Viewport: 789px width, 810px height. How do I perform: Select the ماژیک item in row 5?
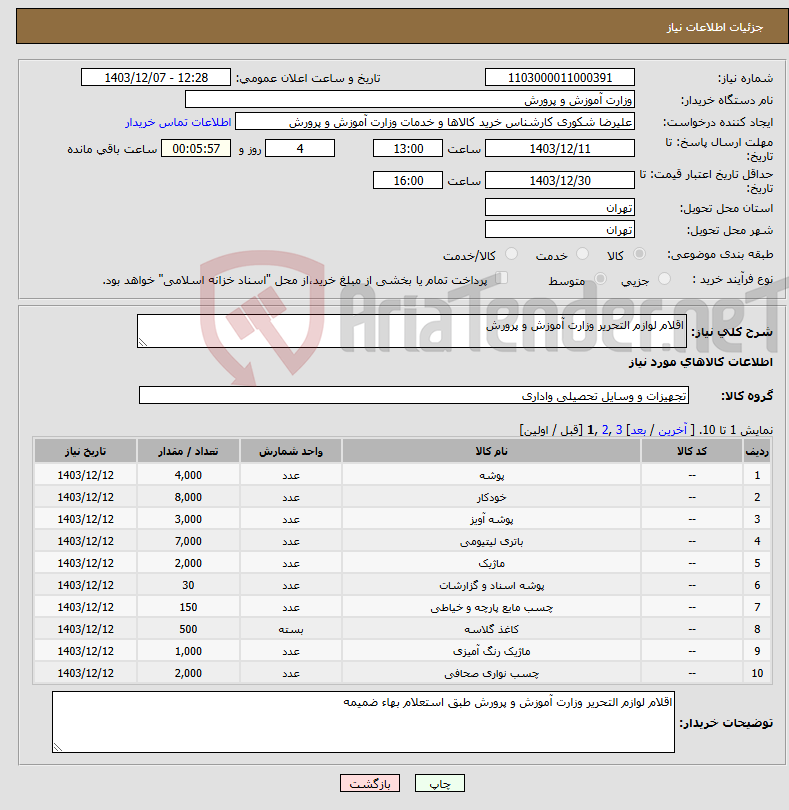tap(403, 563)
